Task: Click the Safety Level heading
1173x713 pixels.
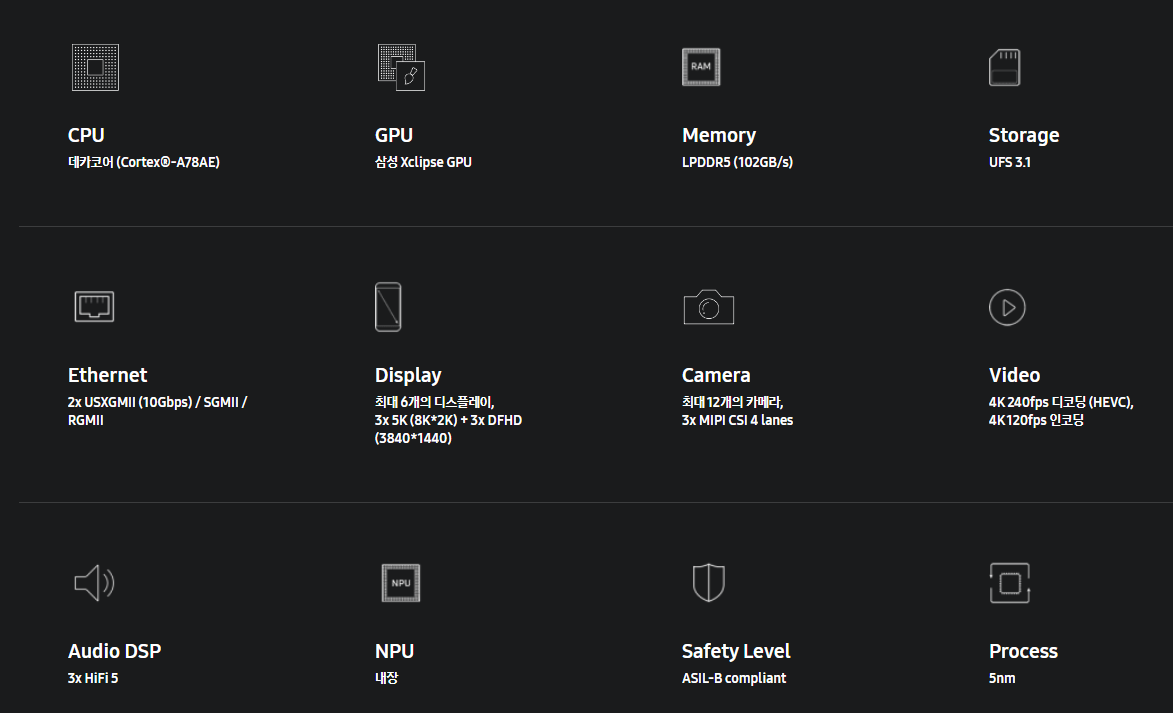Action: click(x=735, y=651)
